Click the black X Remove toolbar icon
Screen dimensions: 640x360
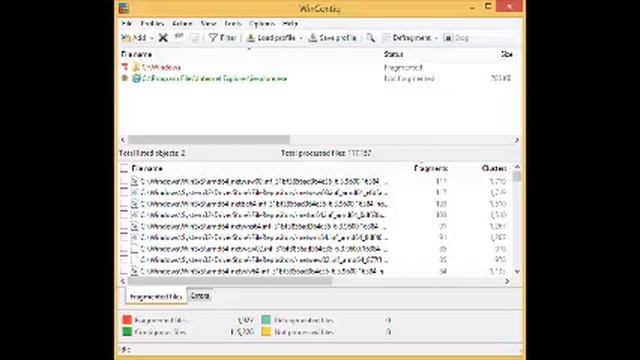(x=163, y=38)
